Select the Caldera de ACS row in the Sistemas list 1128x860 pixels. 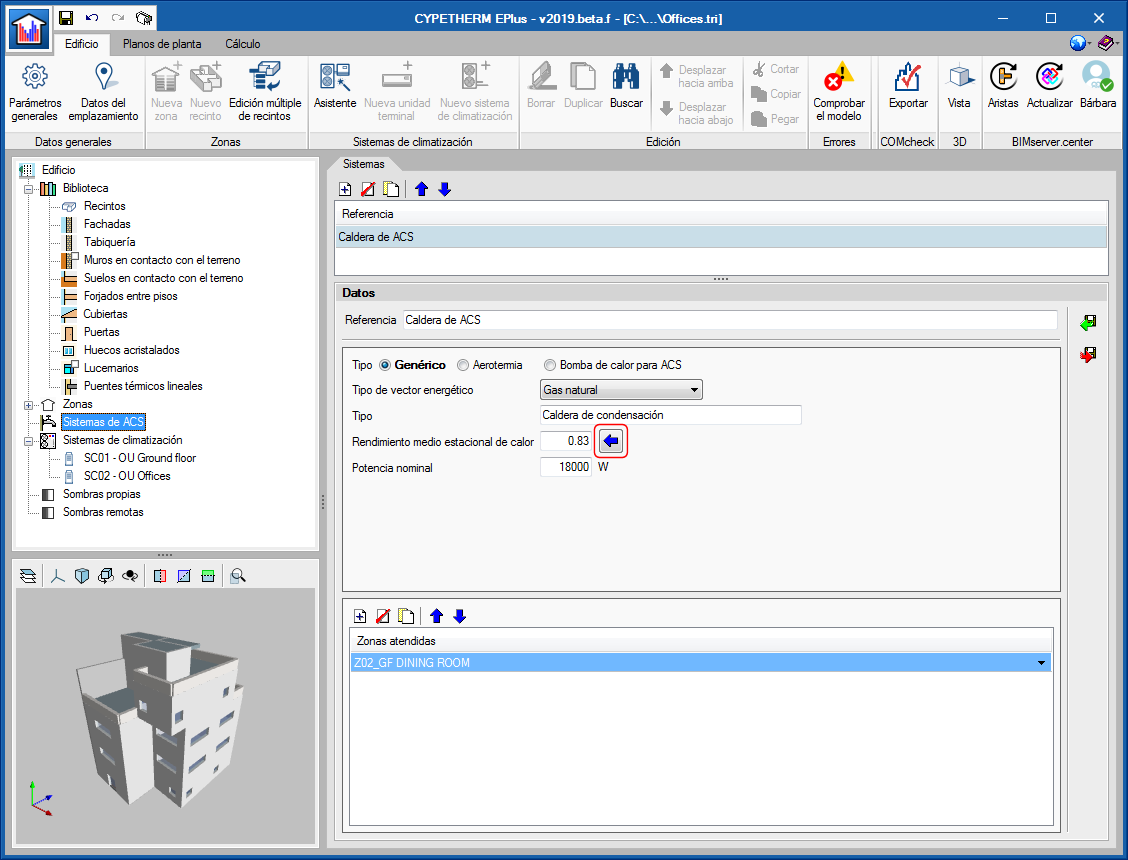point(721,237)
